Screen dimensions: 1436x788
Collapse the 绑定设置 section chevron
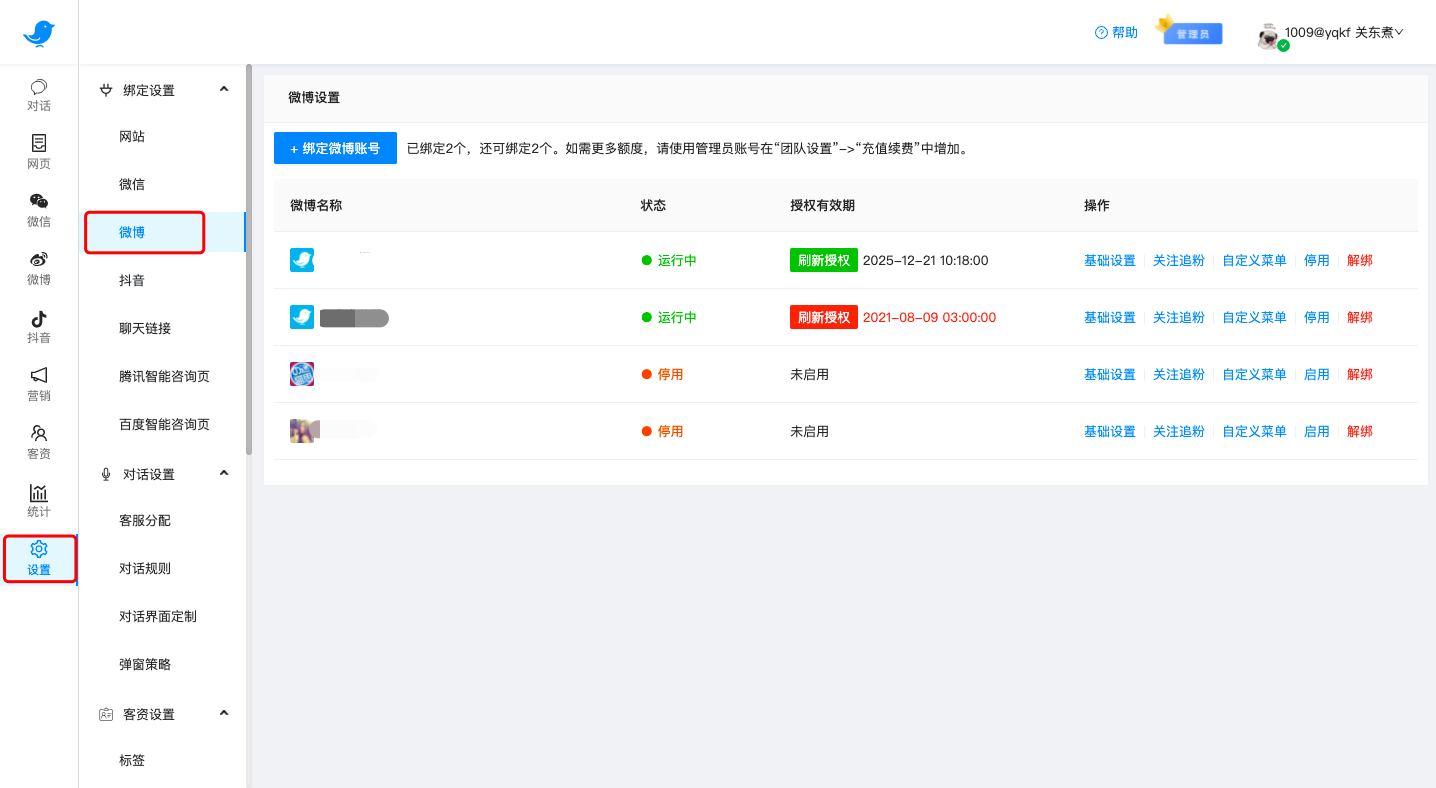[224, 89]
